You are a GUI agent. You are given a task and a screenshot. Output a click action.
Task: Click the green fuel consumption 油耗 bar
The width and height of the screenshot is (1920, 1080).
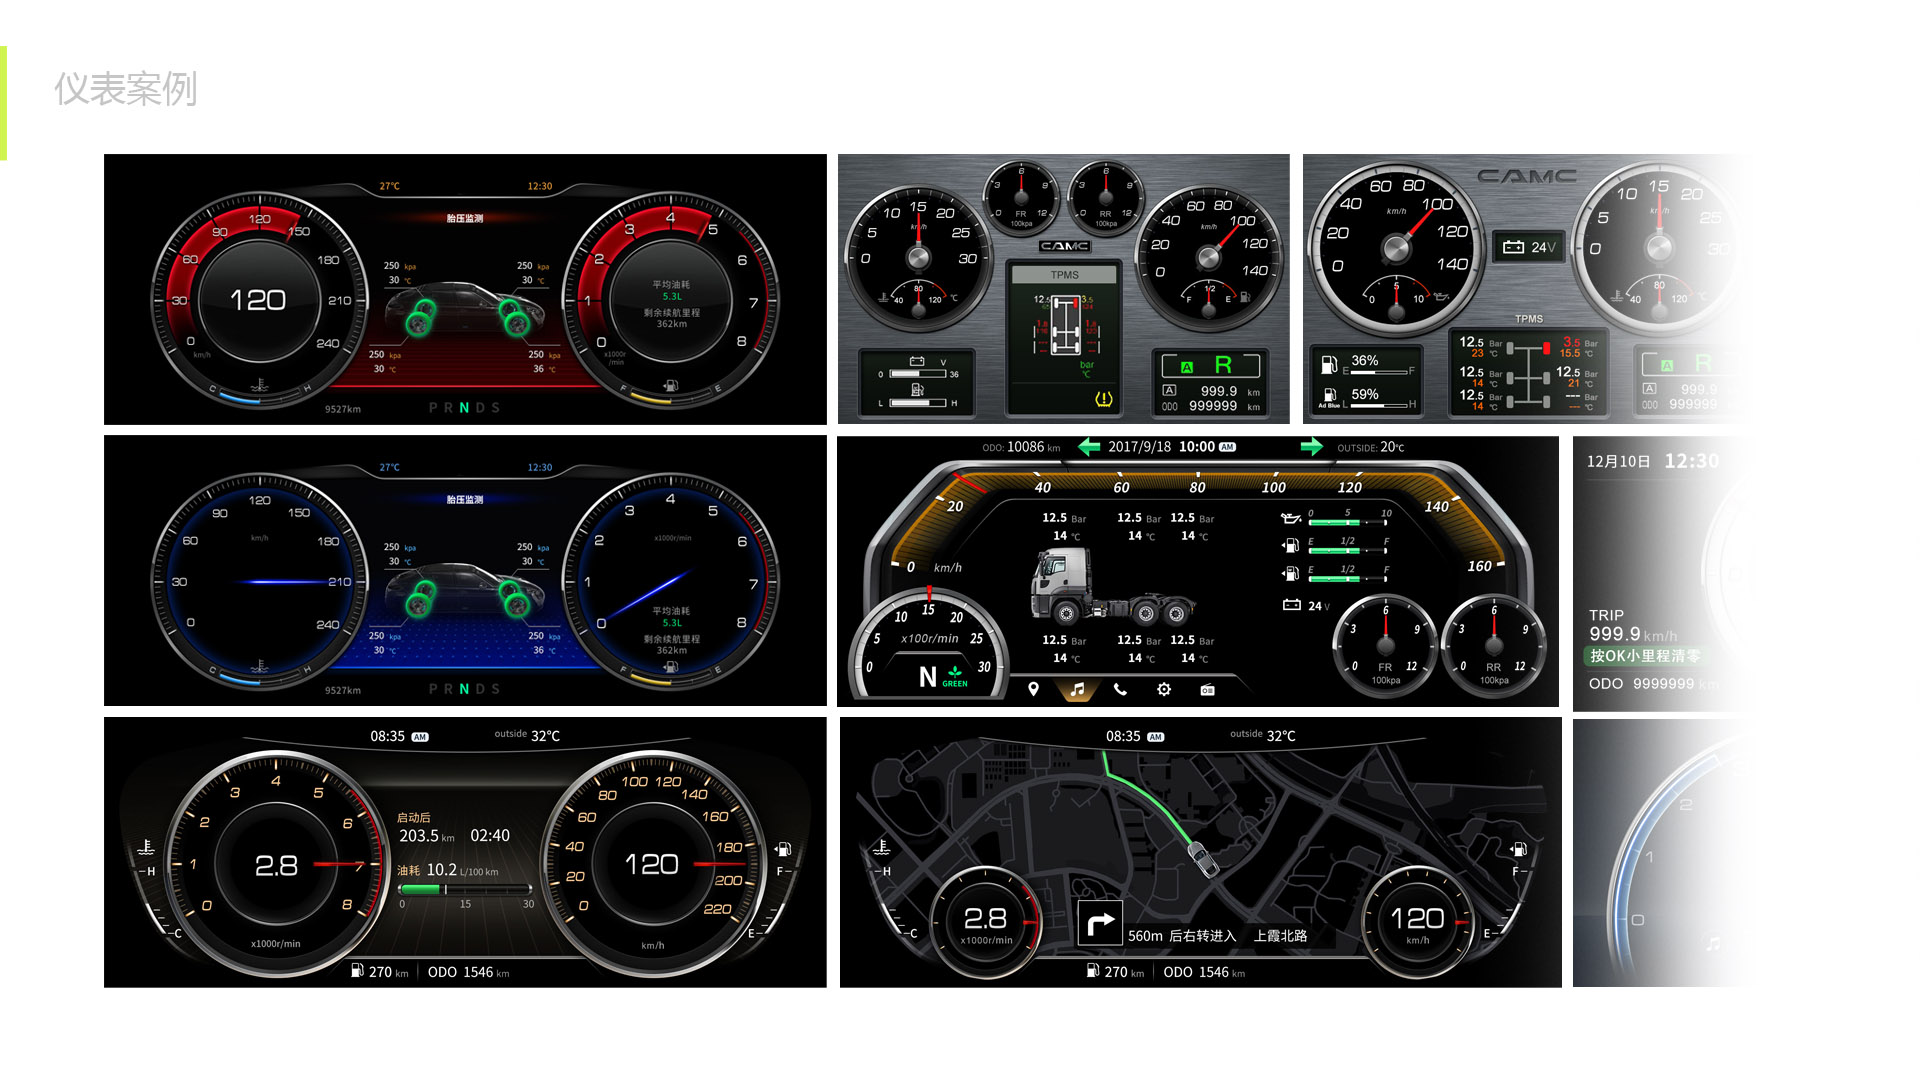click(x=420, y=889)
